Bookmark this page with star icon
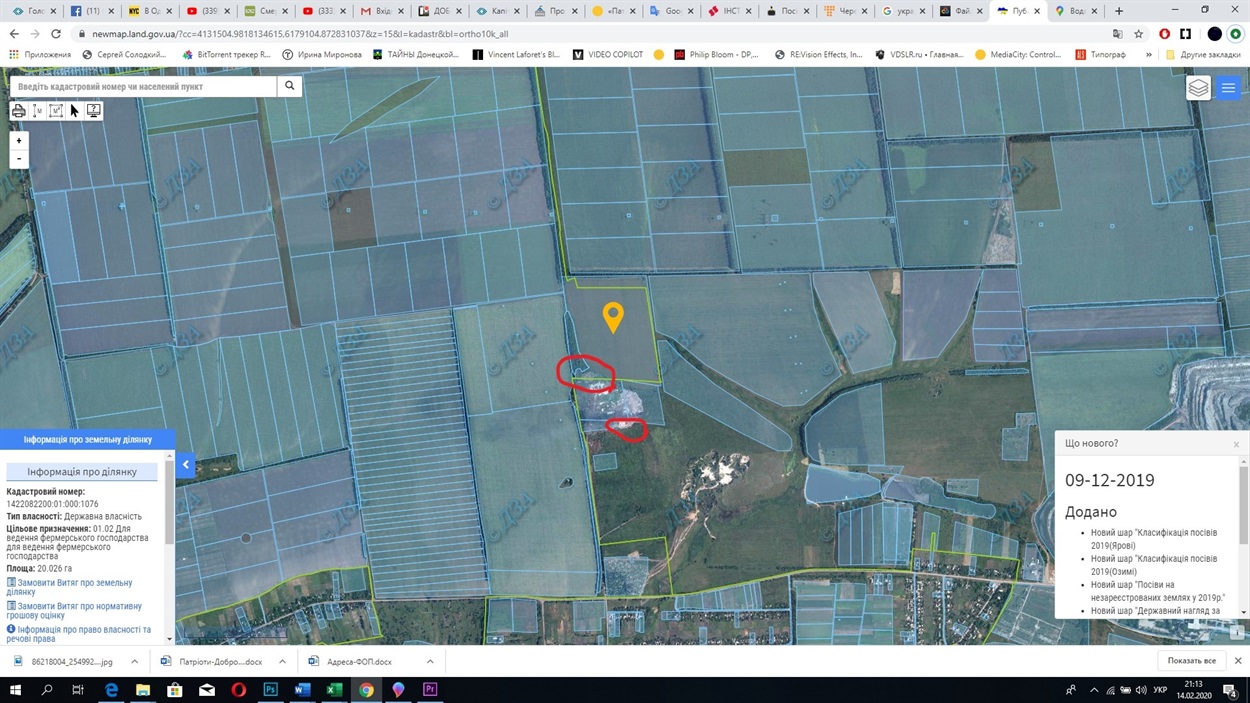Screen dimensions: 1250x703 click(x=1138, y=34)
